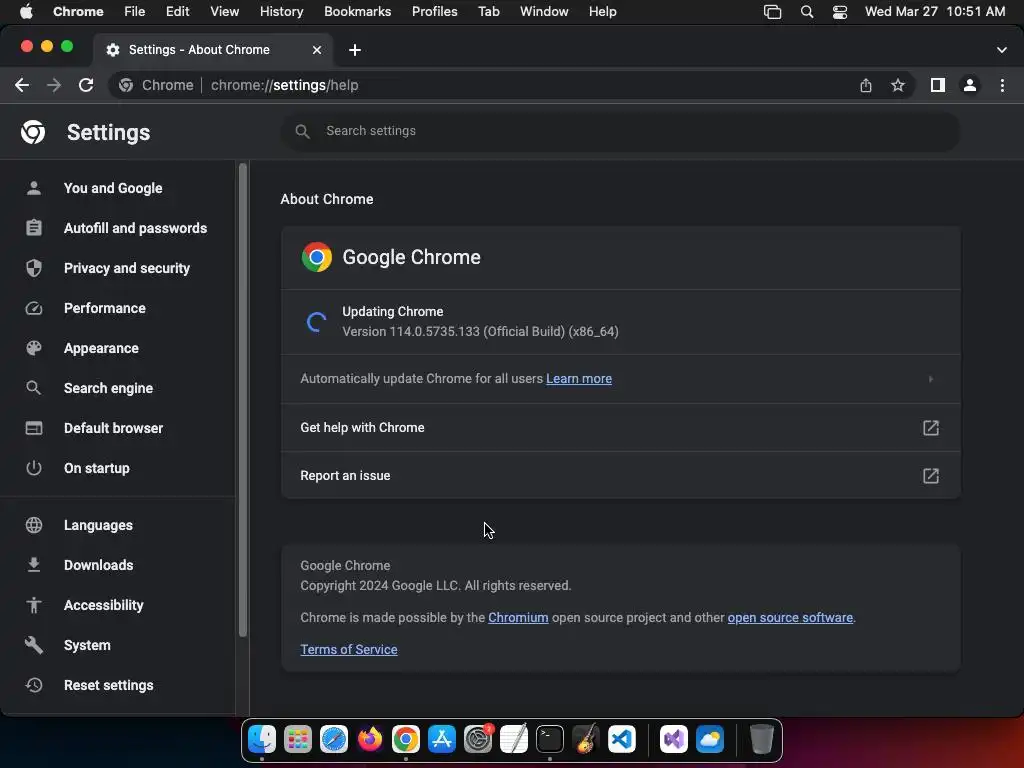Viewport: 1024px width, 768px height.
Task: Open Get help with Chrome external link icon
Action: pyautogui.click(x=931, y=428)
